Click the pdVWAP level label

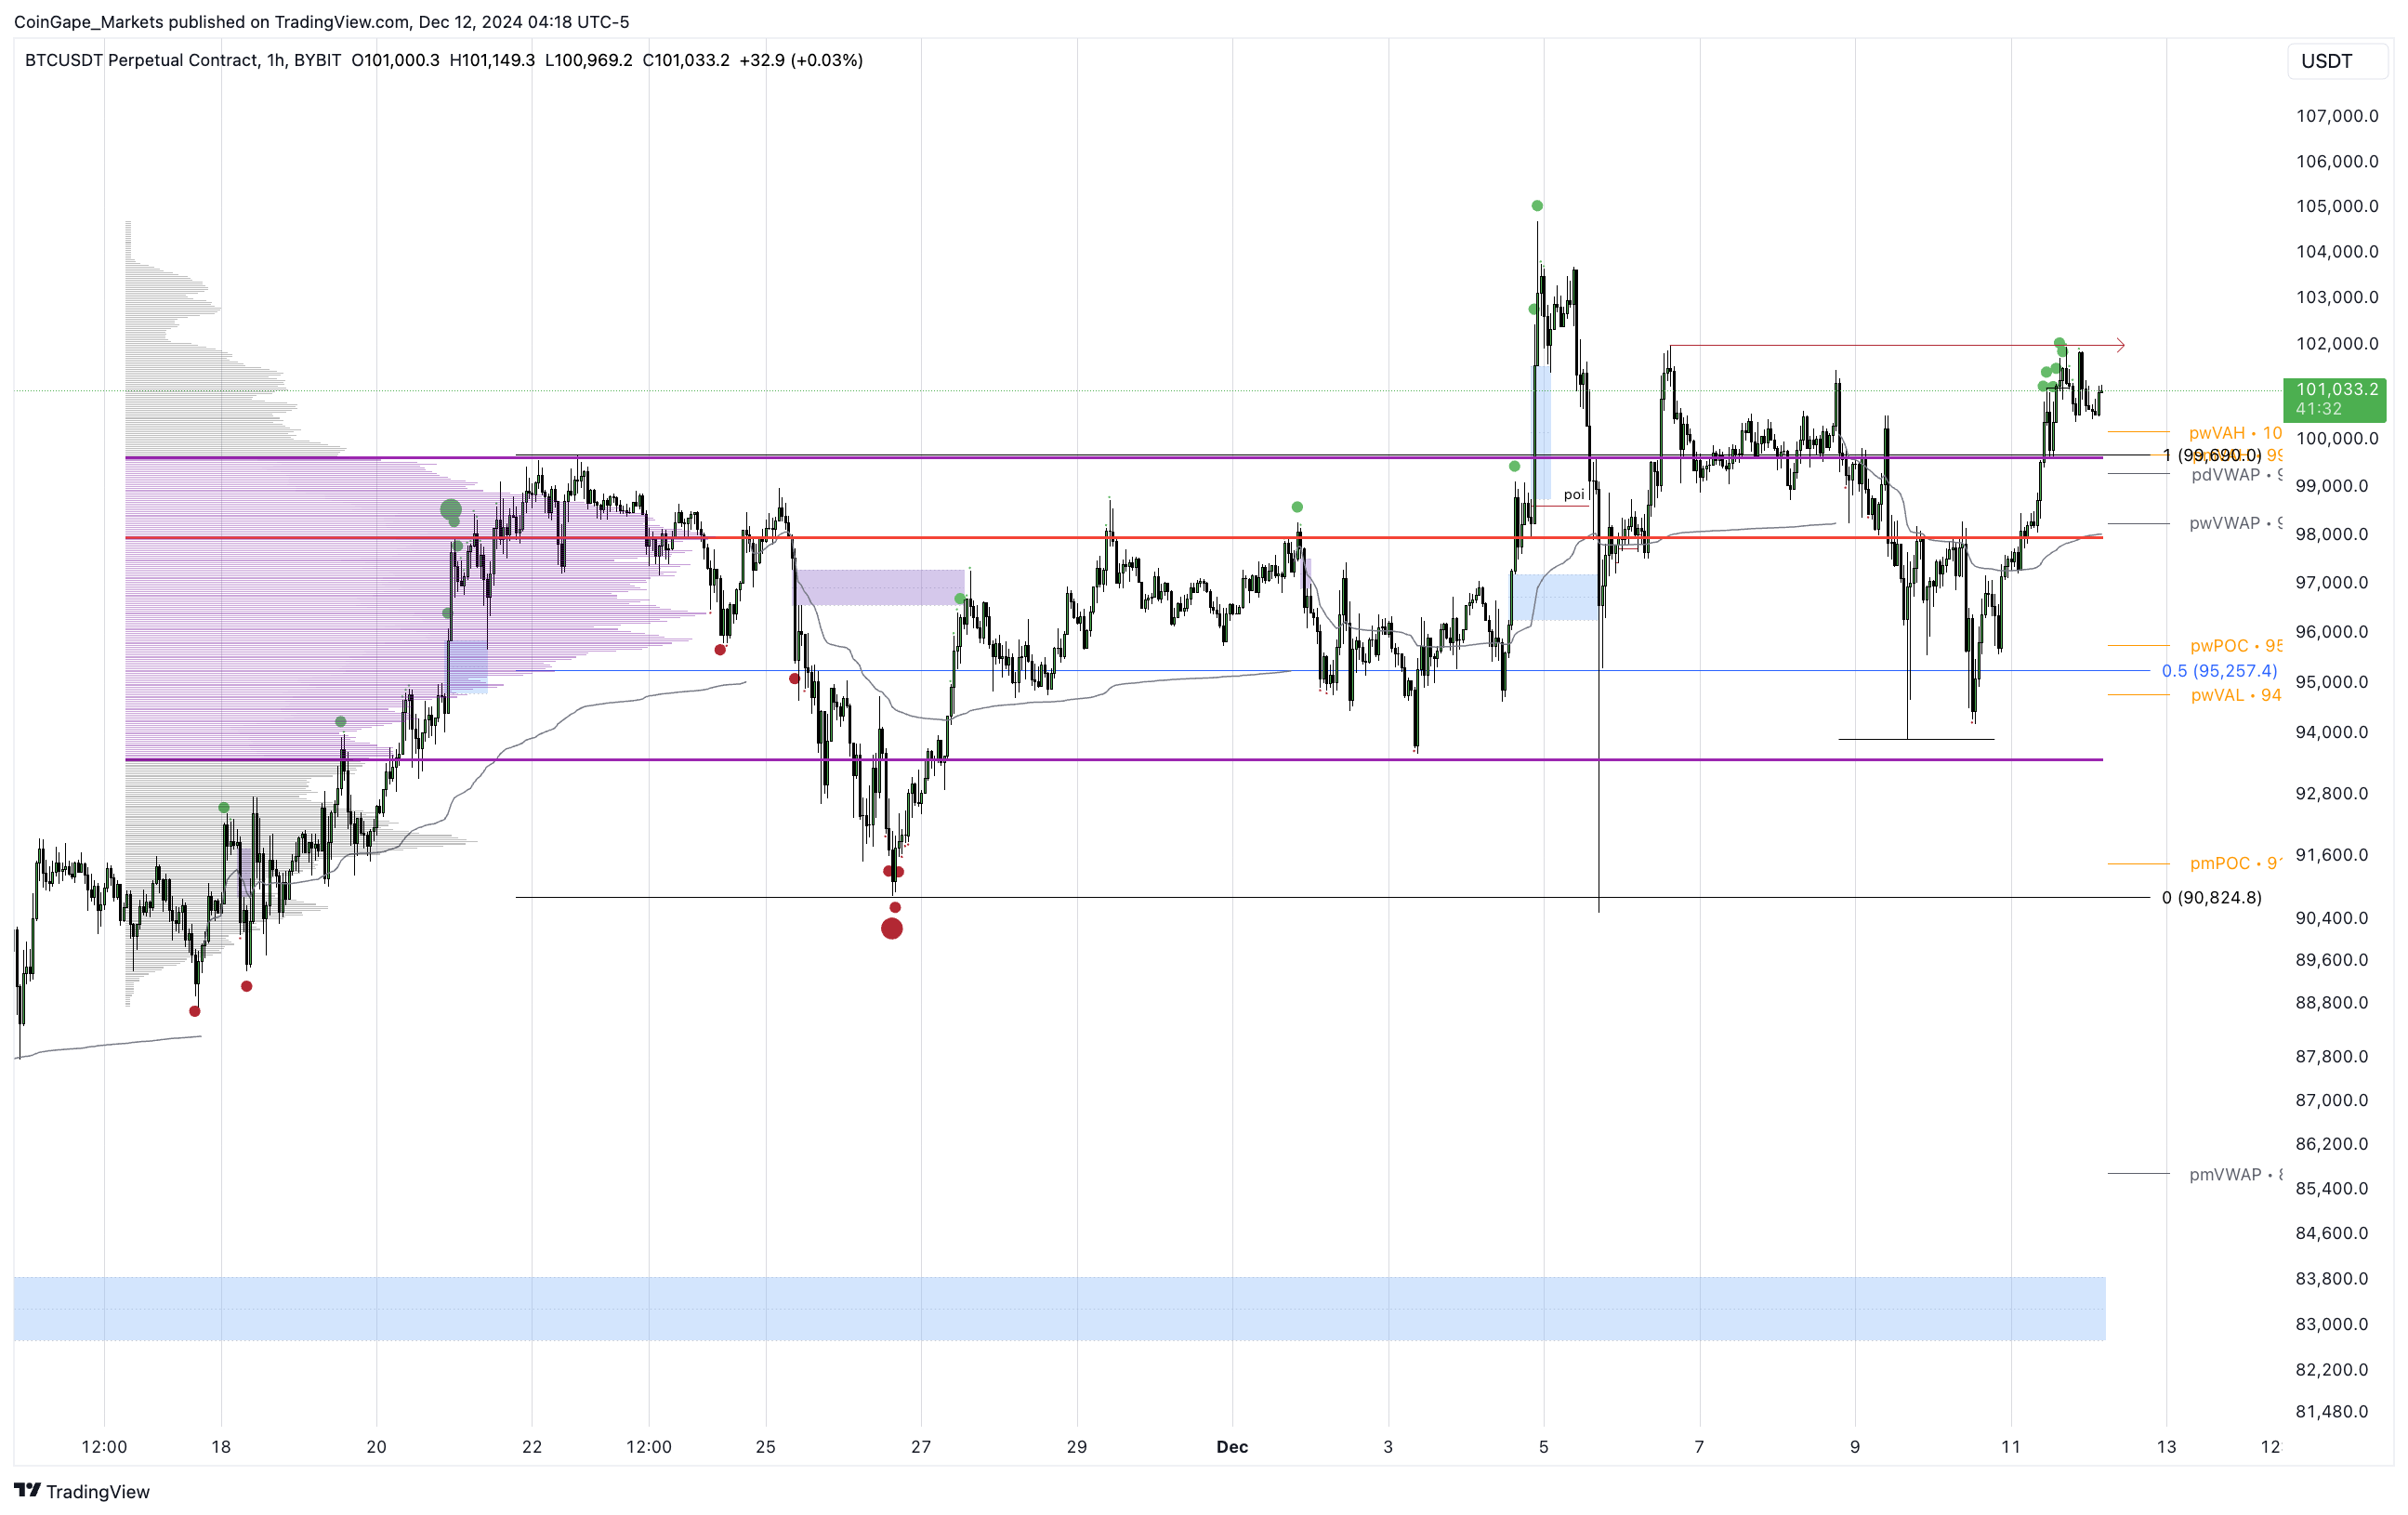pyautogui.click(x=2236, y=475)
